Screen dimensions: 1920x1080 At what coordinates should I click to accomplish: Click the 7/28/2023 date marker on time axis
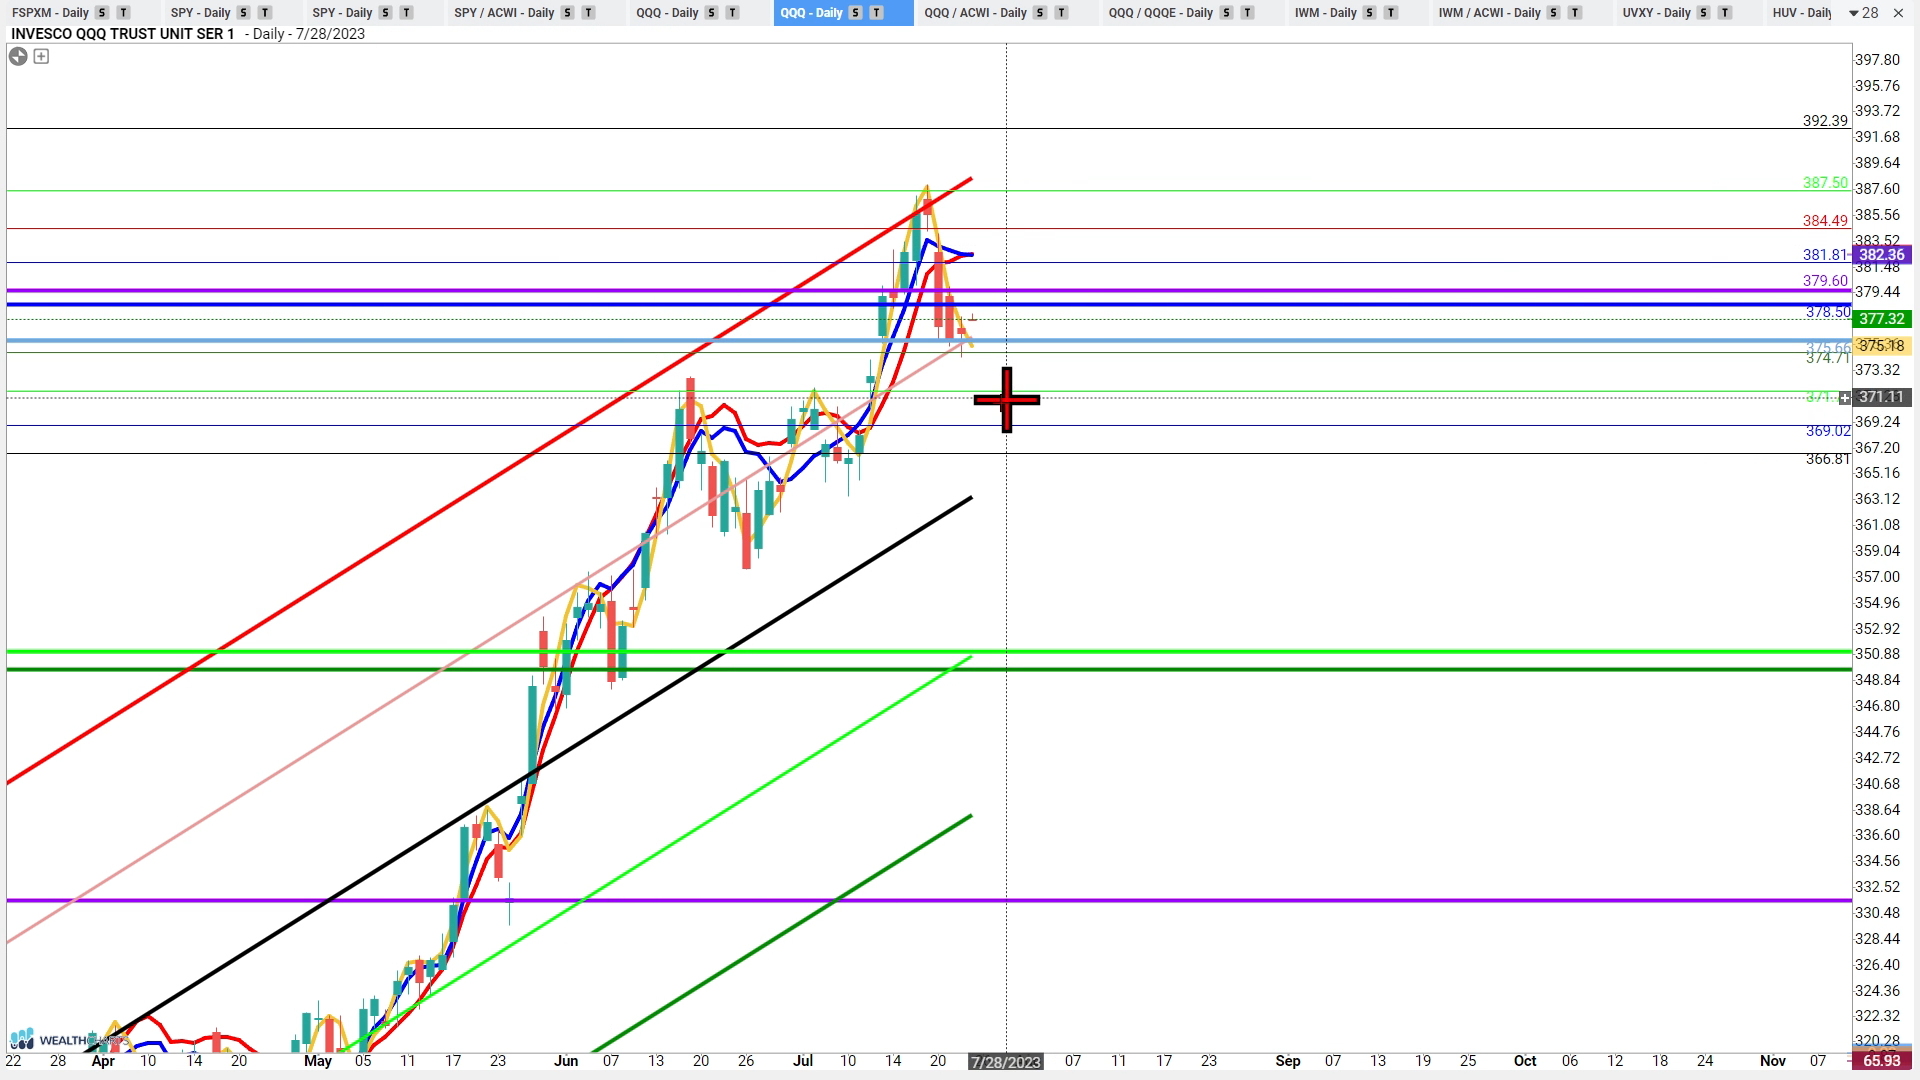click(1006, 1062)
